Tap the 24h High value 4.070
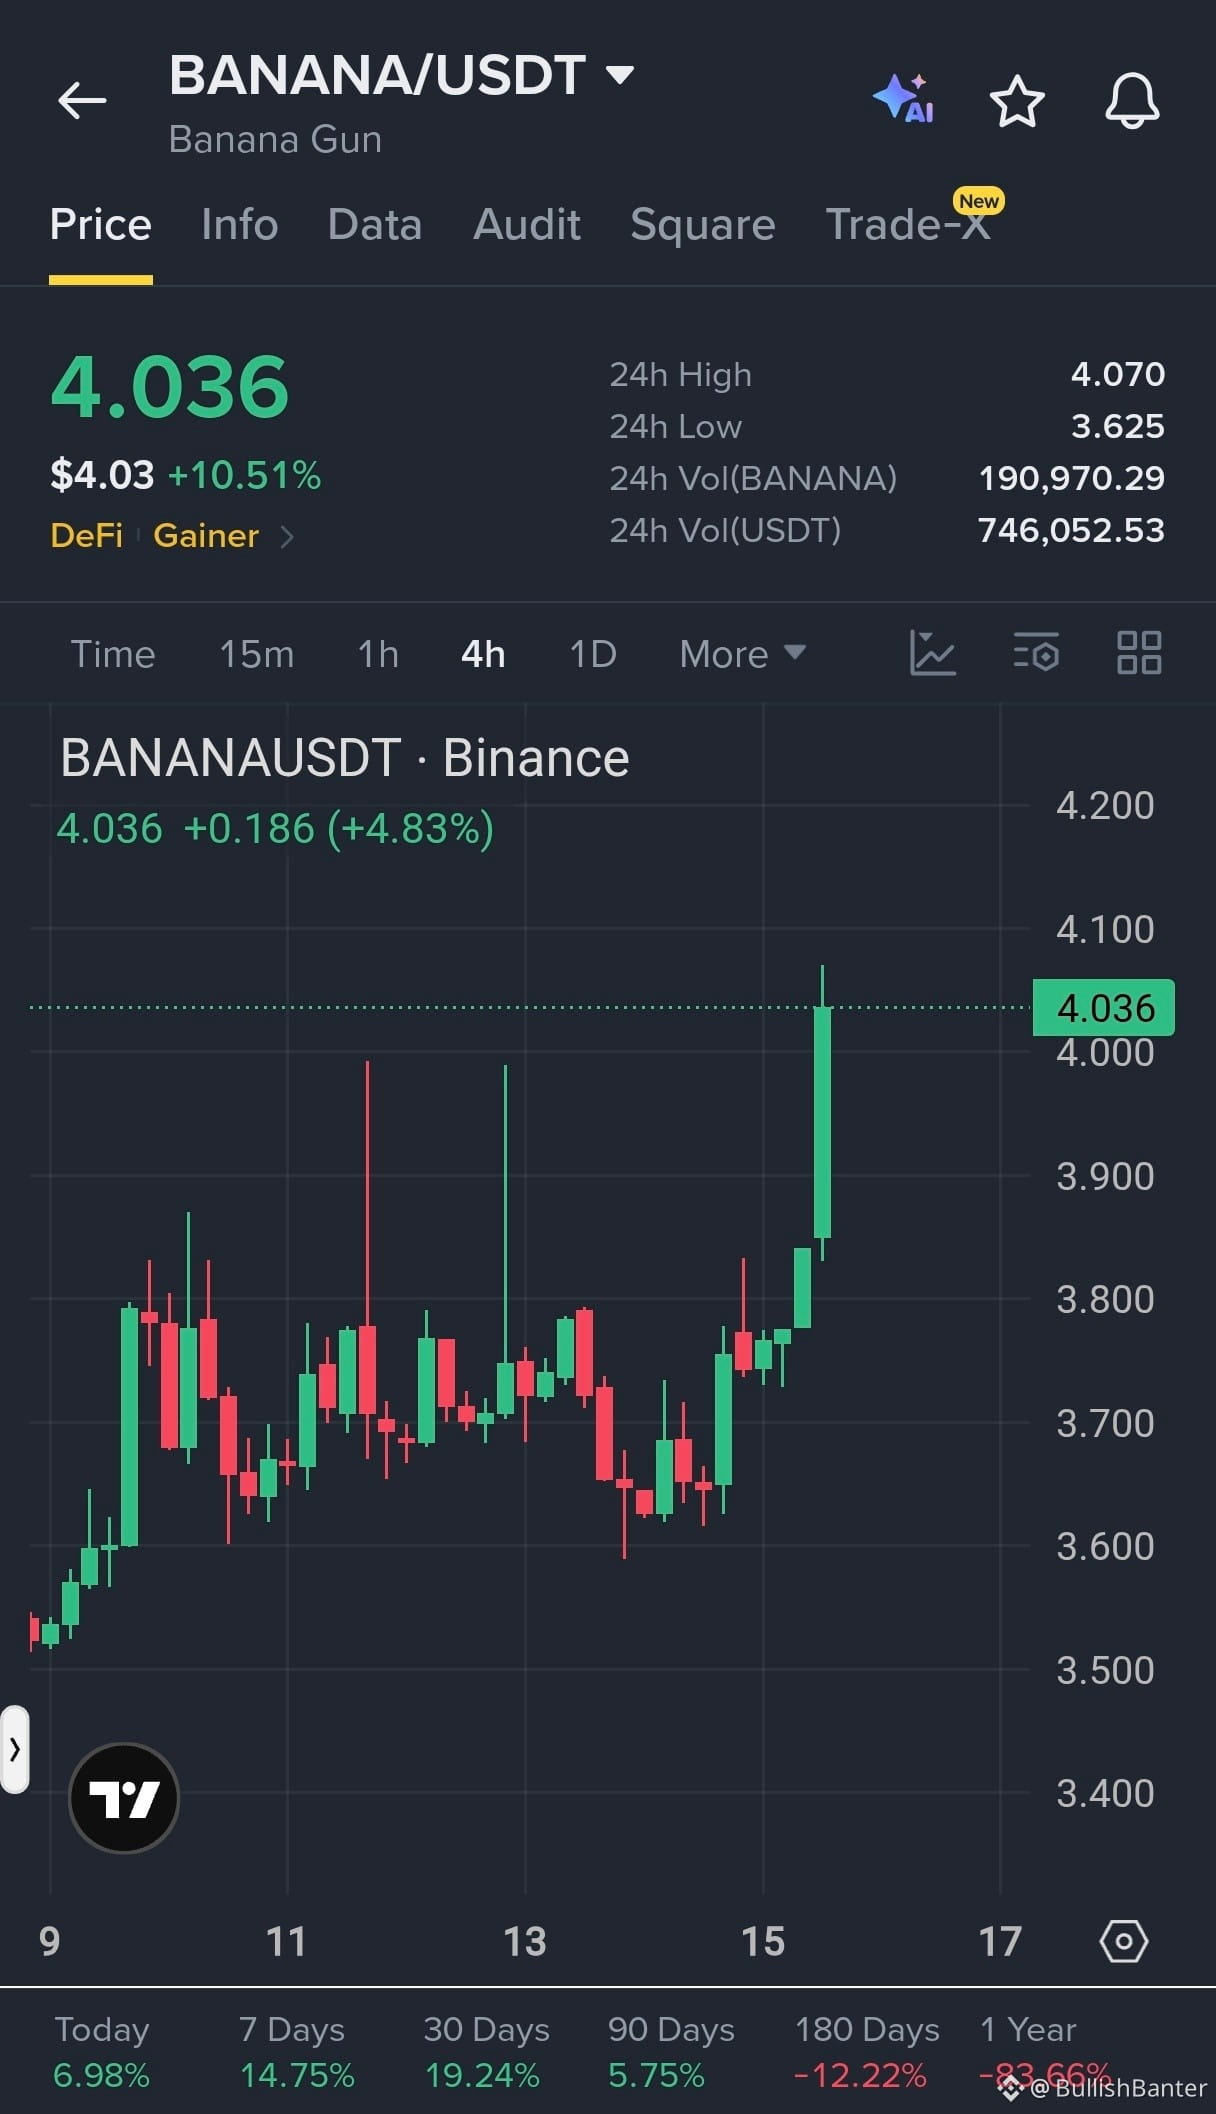Image resolution: width=1216 pixels, height=2114 pixels. [x=1118, y=375]
